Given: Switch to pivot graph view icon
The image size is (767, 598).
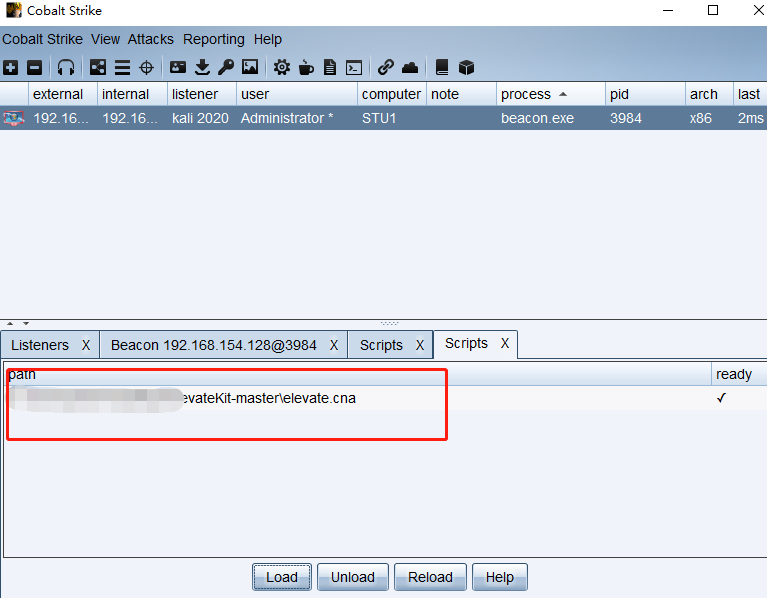Looking at the screenshot, I should [98, 67].
